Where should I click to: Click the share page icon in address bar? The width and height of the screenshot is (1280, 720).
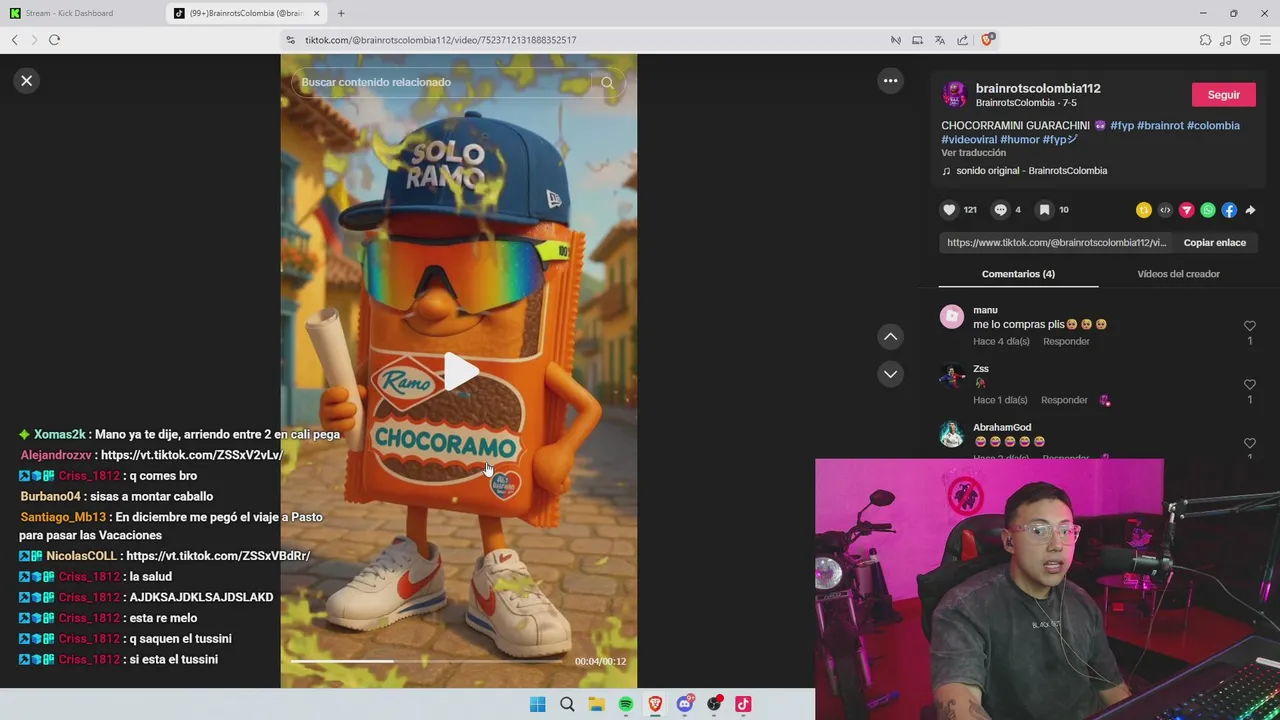pos(962,40)
